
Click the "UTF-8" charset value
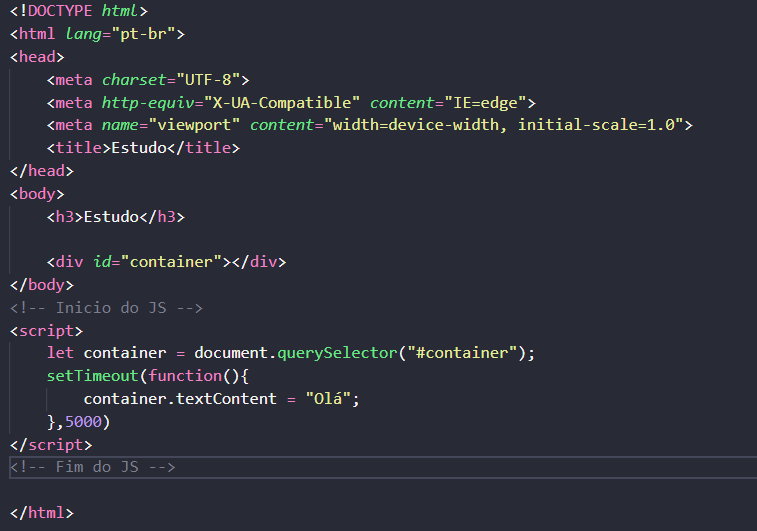(208, 80)
